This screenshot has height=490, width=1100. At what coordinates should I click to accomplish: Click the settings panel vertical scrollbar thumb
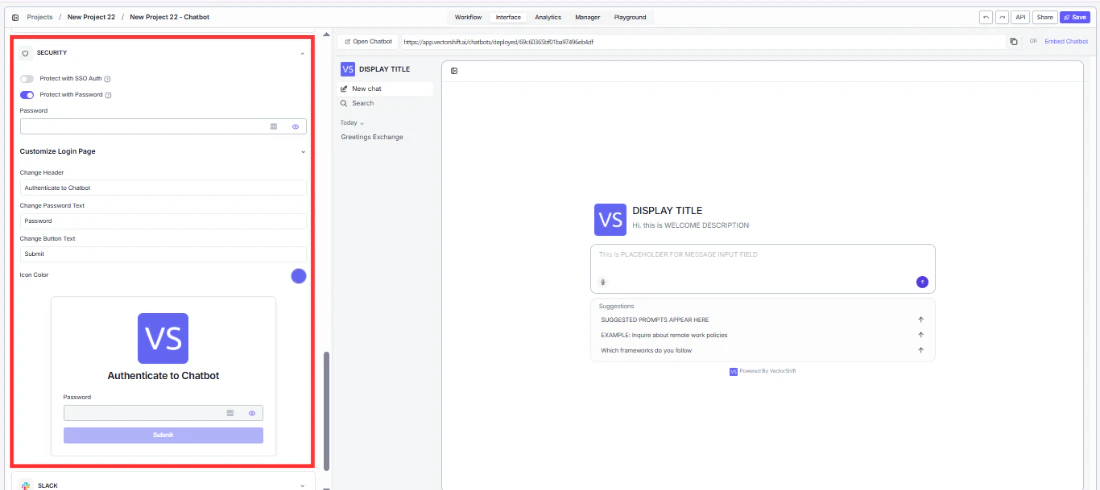[326, 411]
